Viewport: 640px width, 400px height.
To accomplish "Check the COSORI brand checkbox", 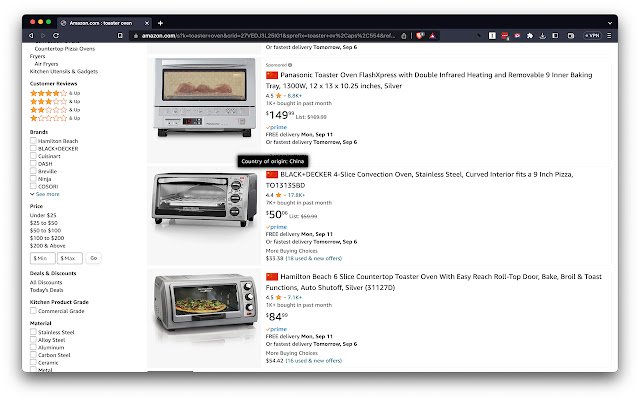I will [33, 186].
